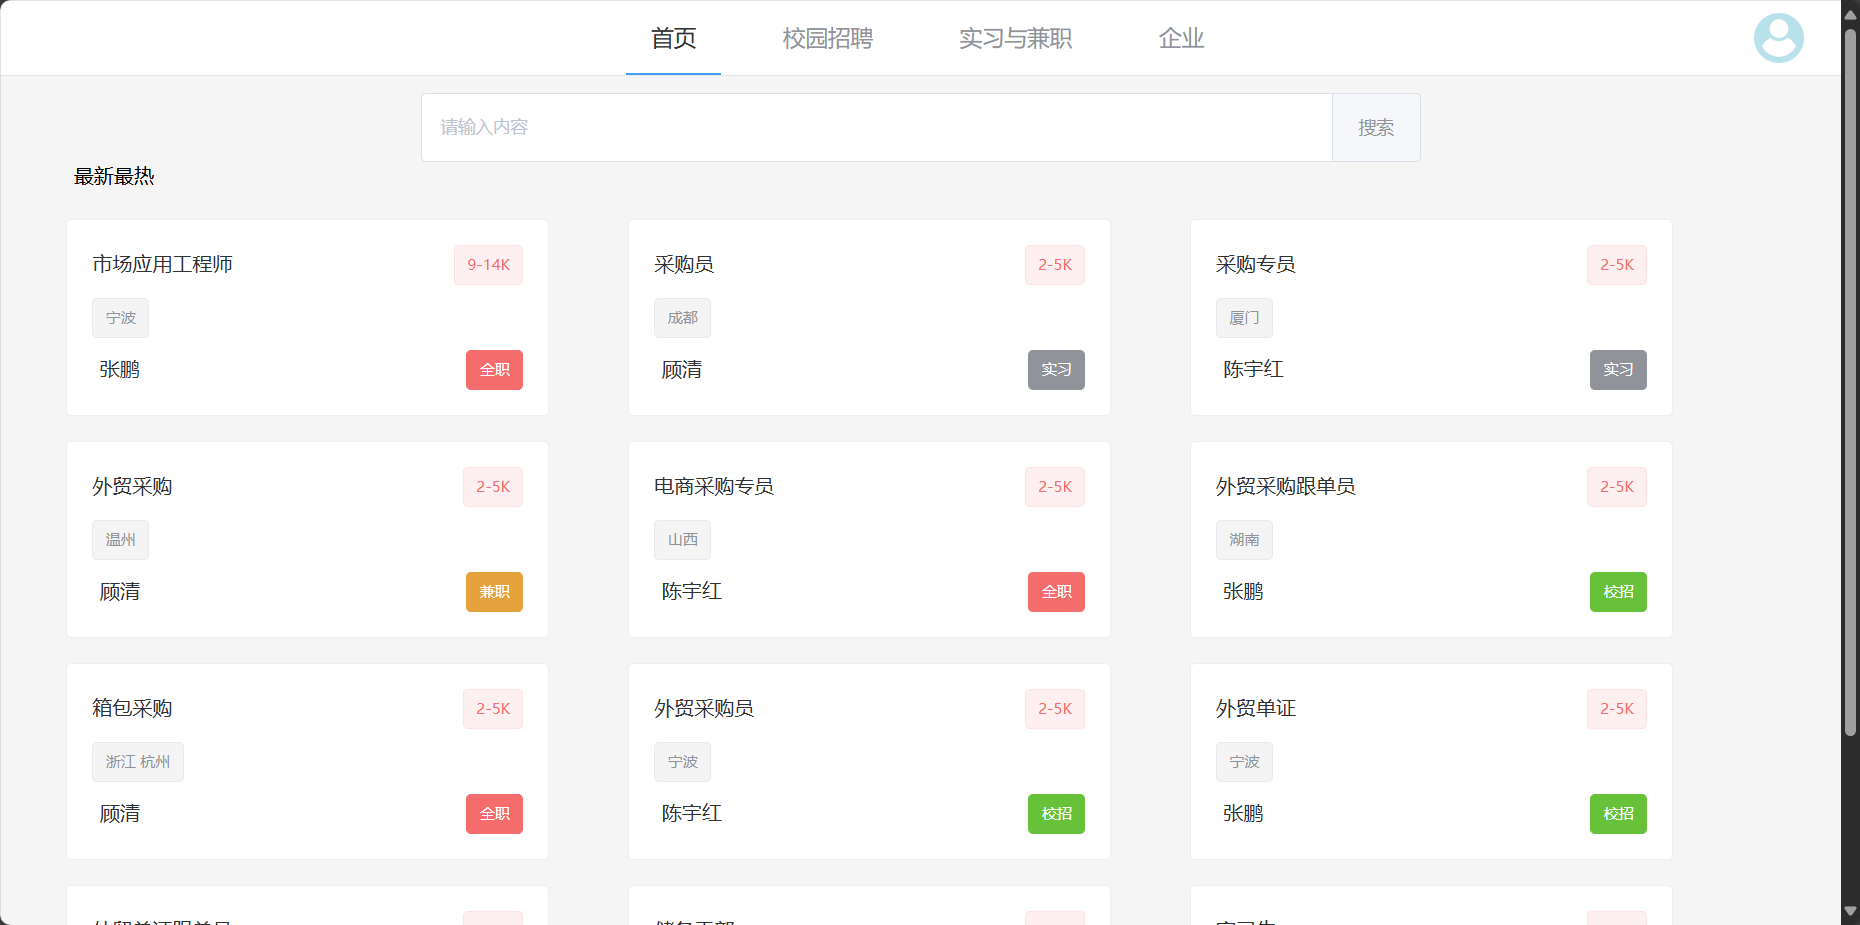
Task: Click 校招 tag on 外贸采购跟单员 card
Action: (1618, 592)
